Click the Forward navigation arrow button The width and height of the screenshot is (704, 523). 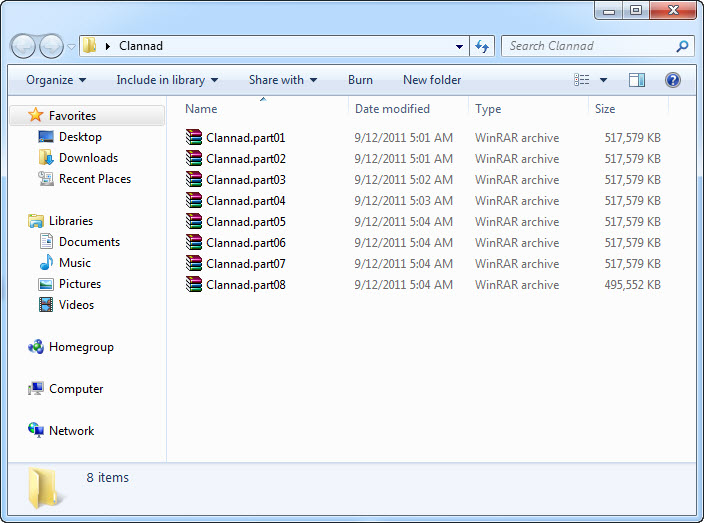pos(51,46)
